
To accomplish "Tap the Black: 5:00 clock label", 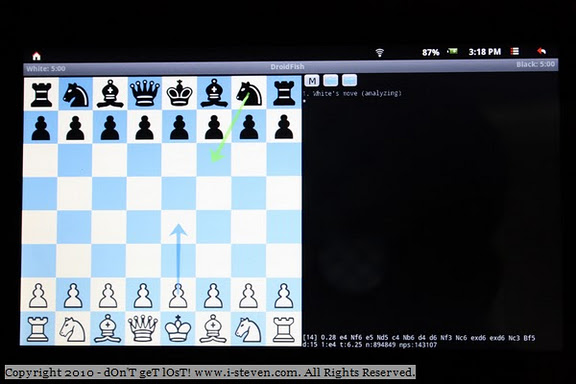I will (535, 64).
